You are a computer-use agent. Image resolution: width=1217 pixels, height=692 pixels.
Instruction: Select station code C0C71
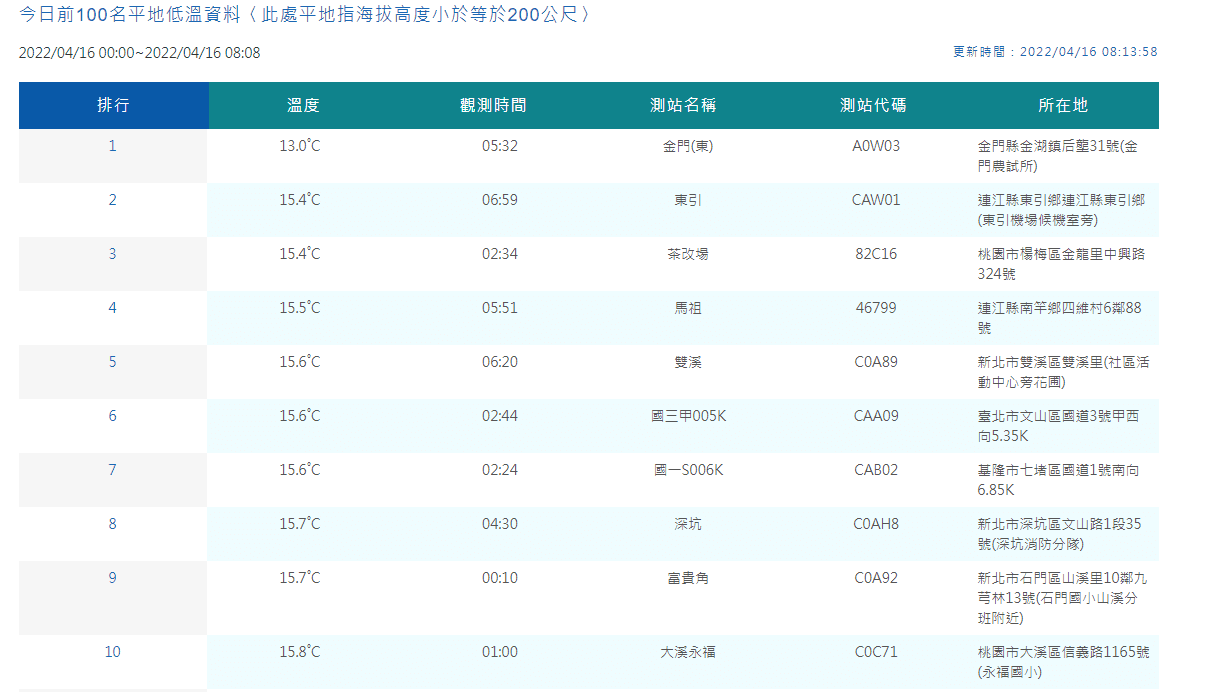(876, 651)
